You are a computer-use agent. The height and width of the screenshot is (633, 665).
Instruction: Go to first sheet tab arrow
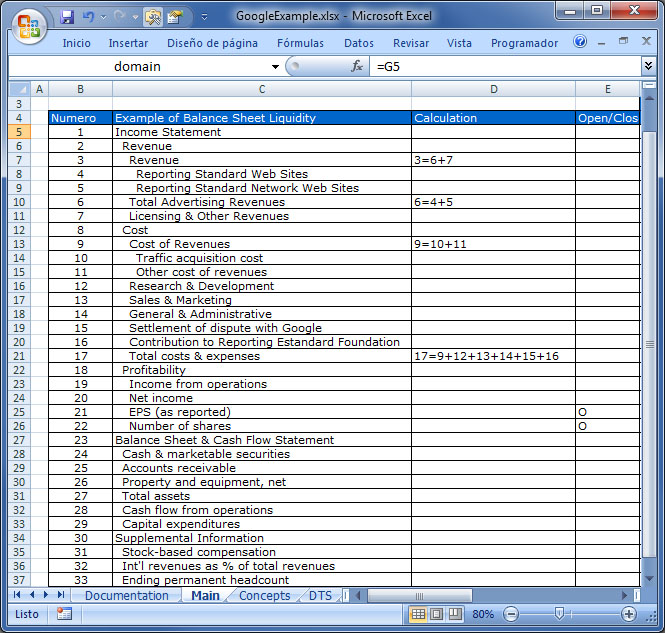(x=17, y=595)
